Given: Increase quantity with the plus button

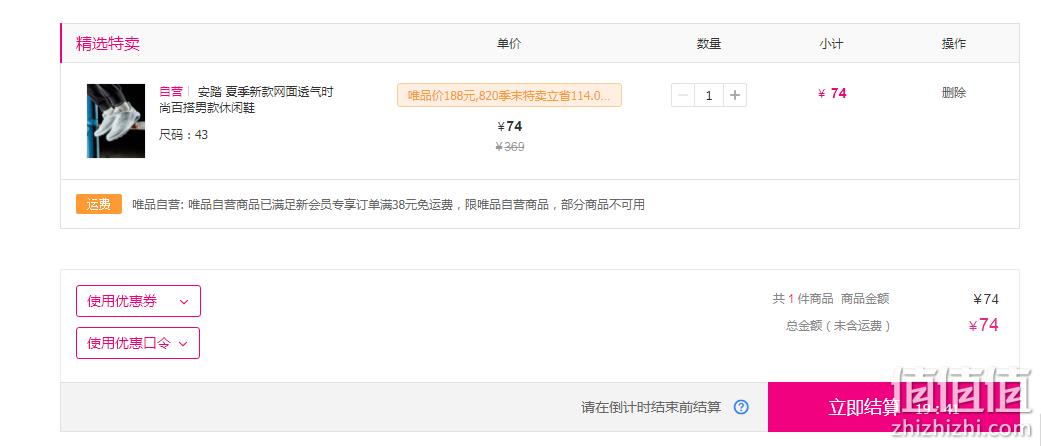Looking at the screenshot, I should click(x=734, y=95).
